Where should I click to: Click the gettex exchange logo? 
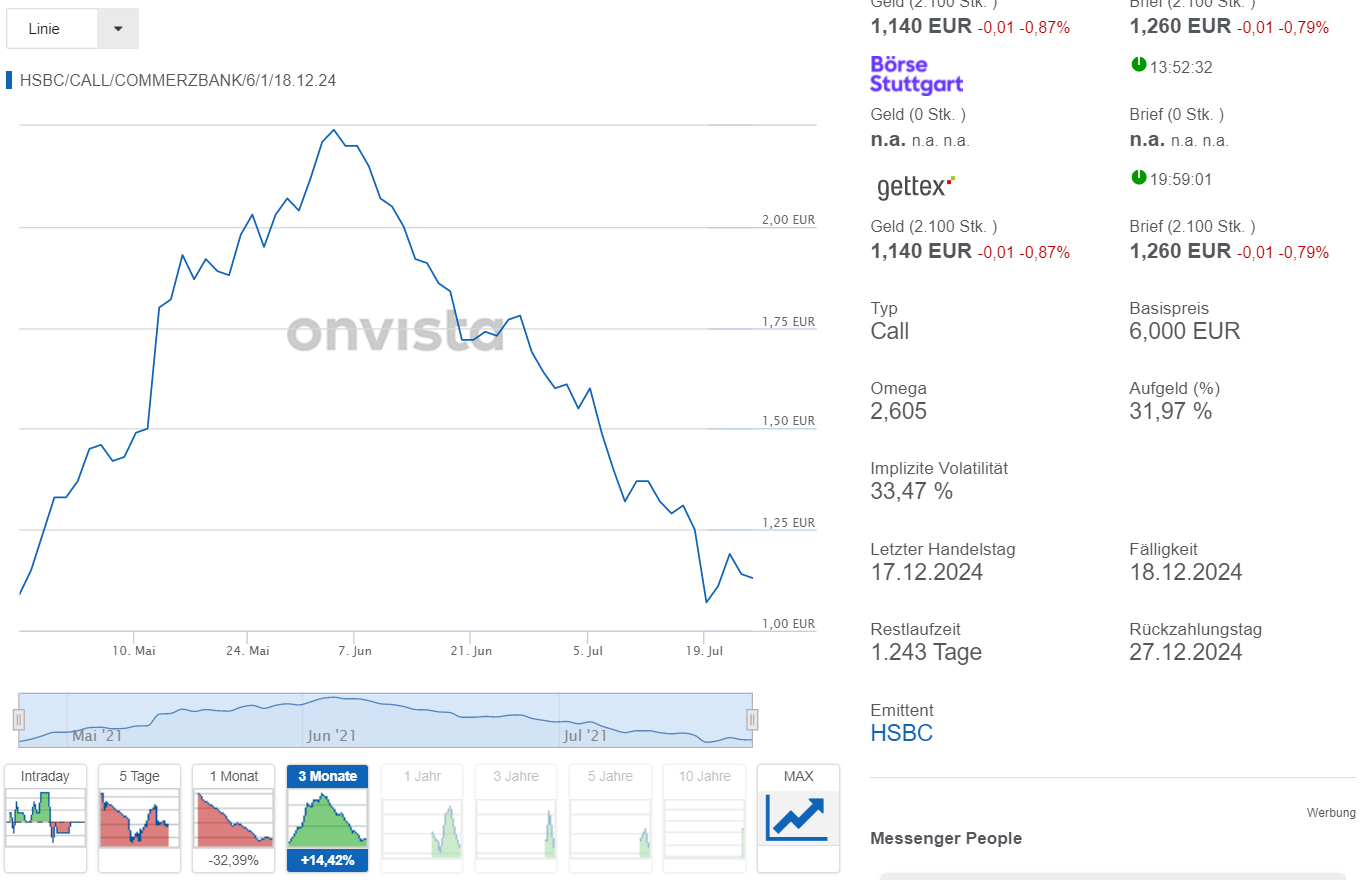click(911, 185)
